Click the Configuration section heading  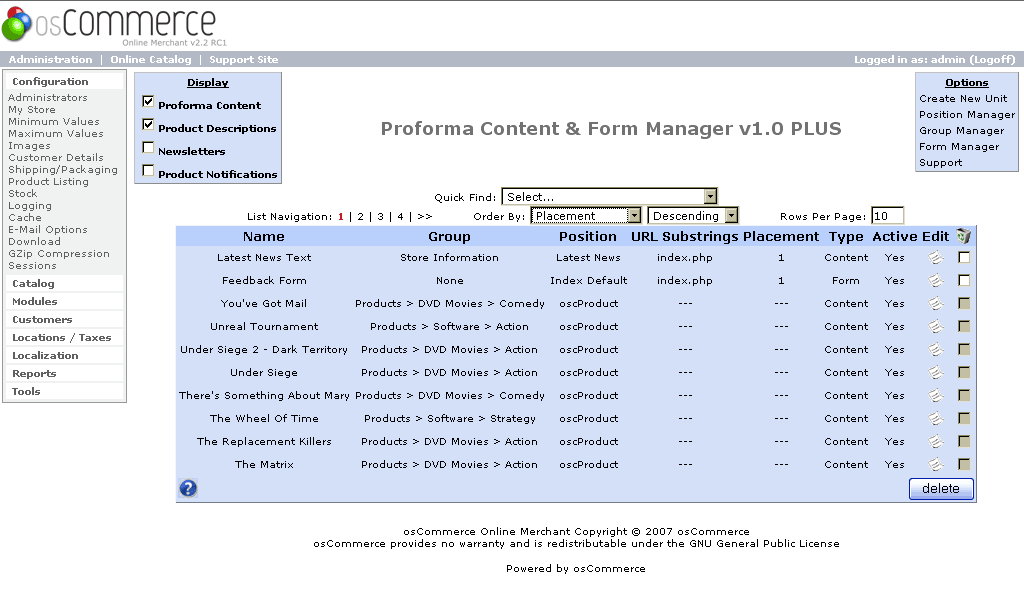point(50,82)
